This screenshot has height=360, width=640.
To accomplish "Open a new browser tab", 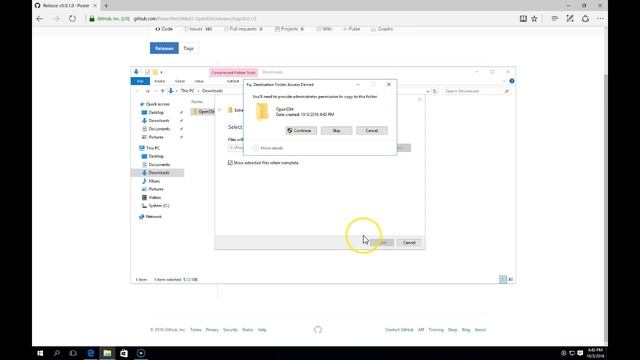I will 106,6.
